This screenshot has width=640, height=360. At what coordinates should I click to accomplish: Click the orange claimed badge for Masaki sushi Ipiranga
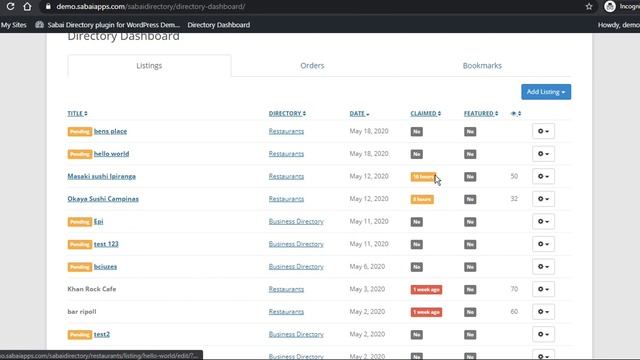424,177
